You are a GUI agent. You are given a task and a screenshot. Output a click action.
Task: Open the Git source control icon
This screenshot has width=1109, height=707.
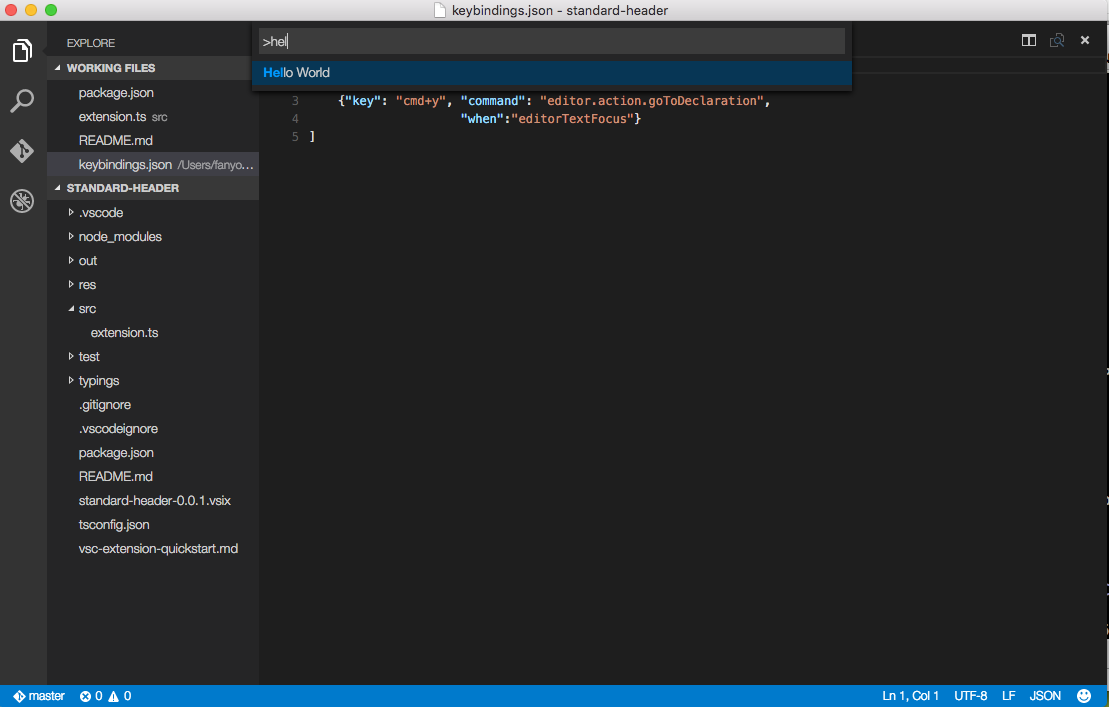click(x=22, y=151)
